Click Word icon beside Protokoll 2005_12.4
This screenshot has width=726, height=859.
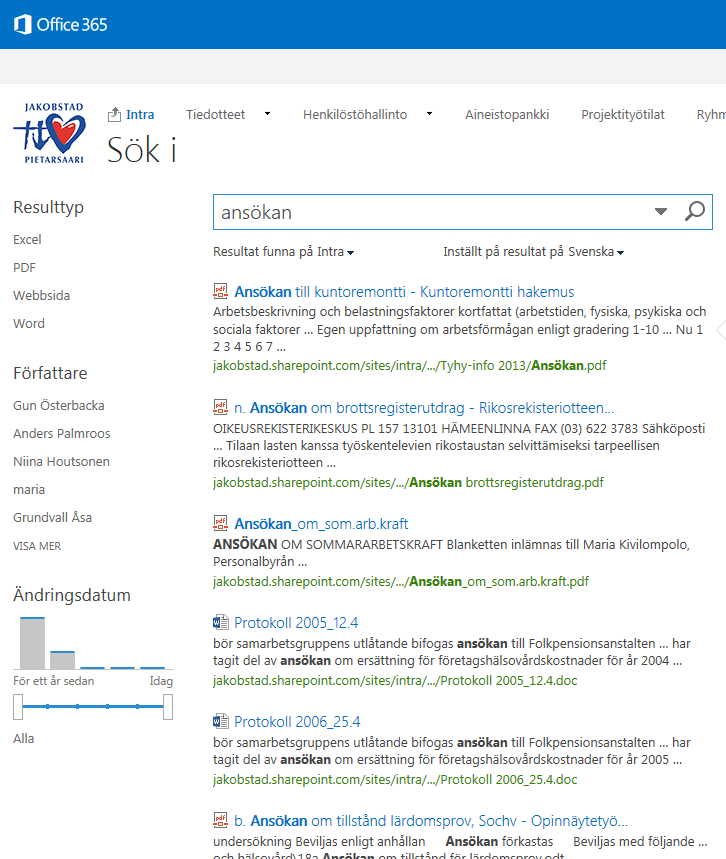[x=220, y=622]
